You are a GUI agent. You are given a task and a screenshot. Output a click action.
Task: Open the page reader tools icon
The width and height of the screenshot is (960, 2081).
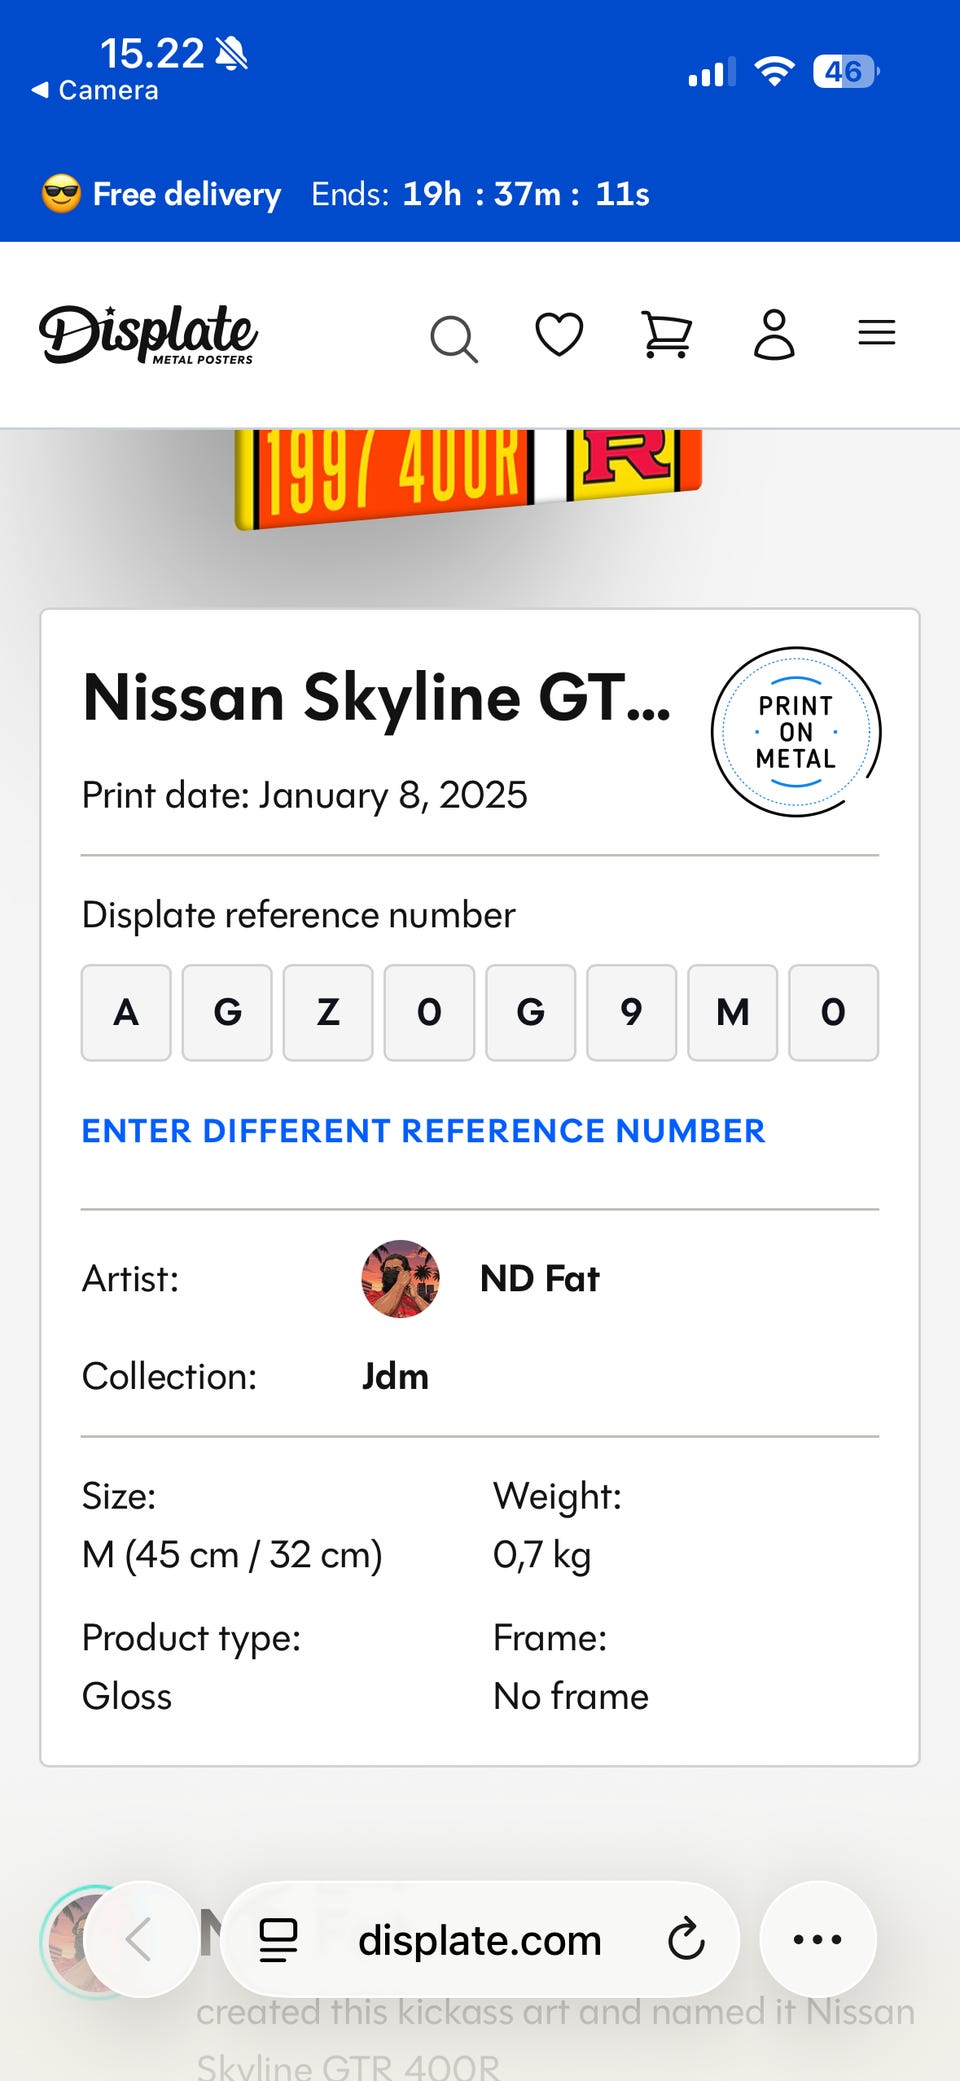click(278, 1940)
